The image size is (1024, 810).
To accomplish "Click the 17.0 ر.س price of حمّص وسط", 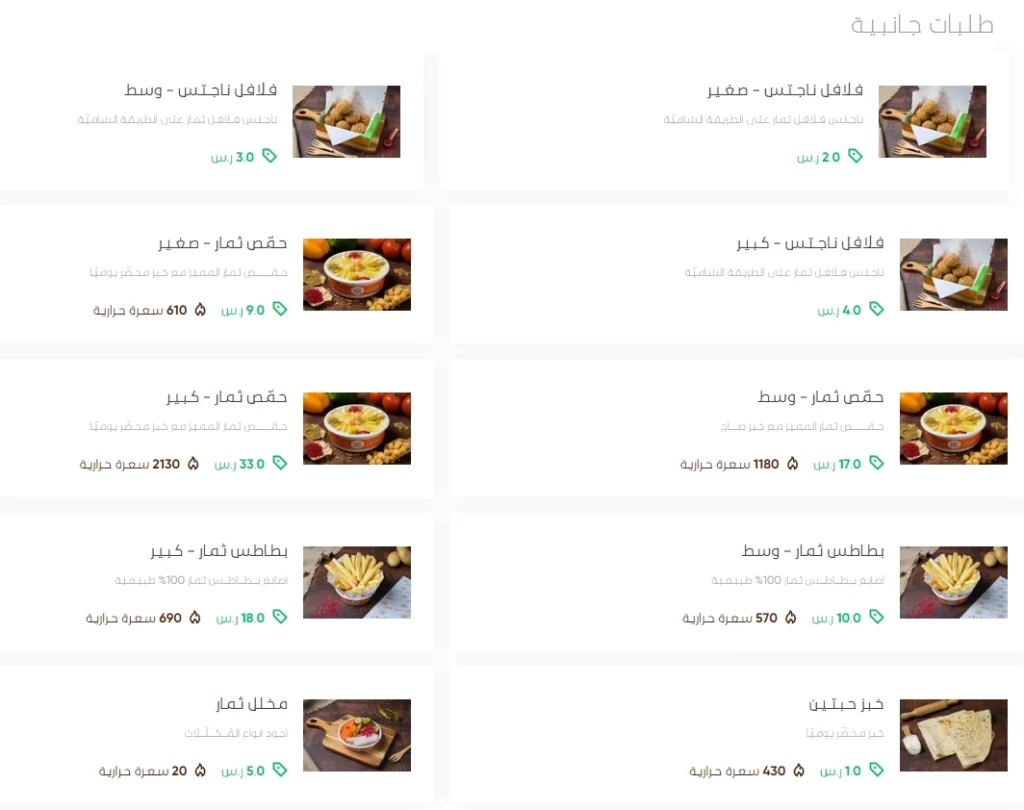I will point(837,464).
